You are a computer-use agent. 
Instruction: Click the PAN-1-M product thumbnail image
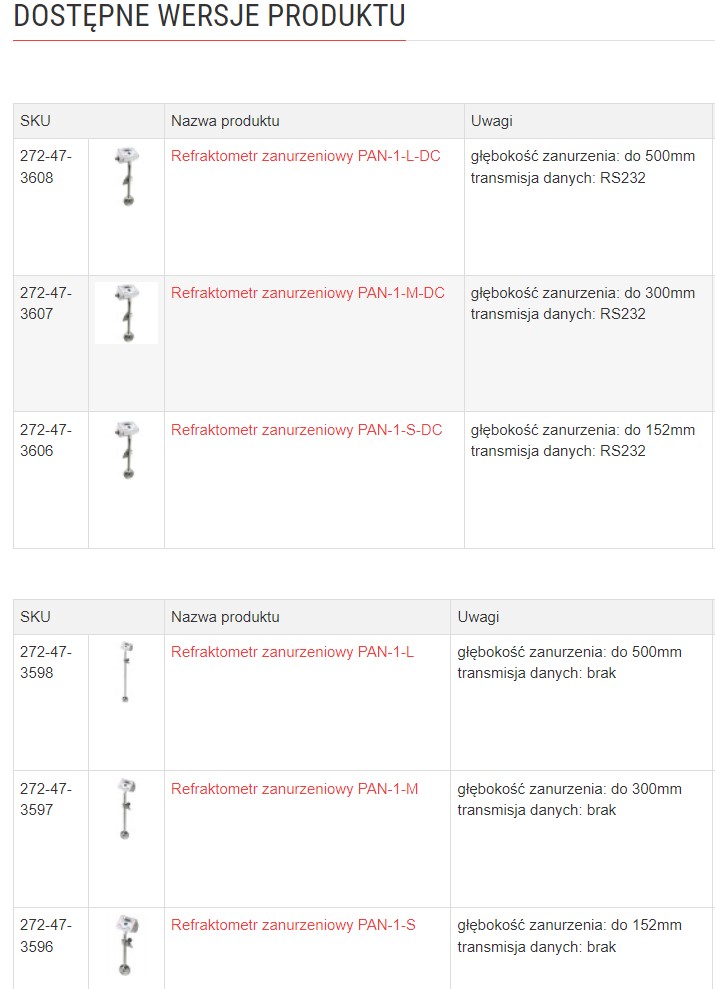point(126,809)
